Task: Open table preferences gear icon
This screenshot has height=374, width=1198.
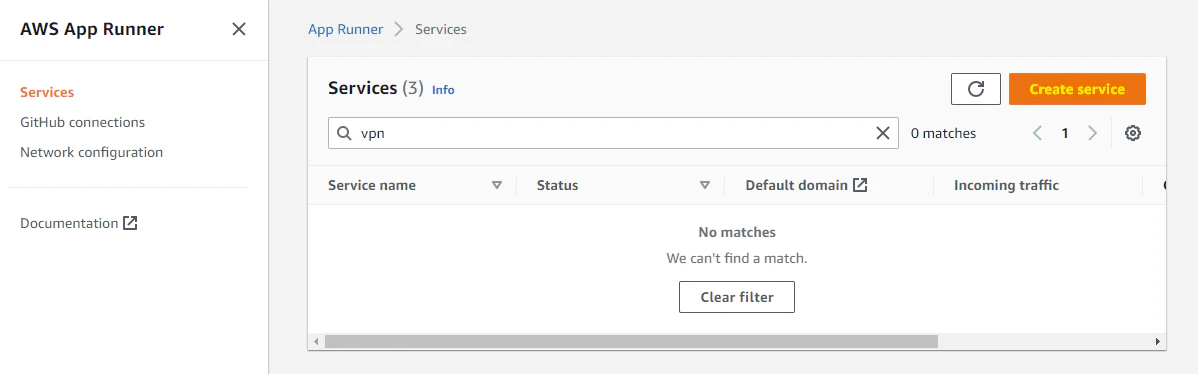Action: [x=1132, y=133]
